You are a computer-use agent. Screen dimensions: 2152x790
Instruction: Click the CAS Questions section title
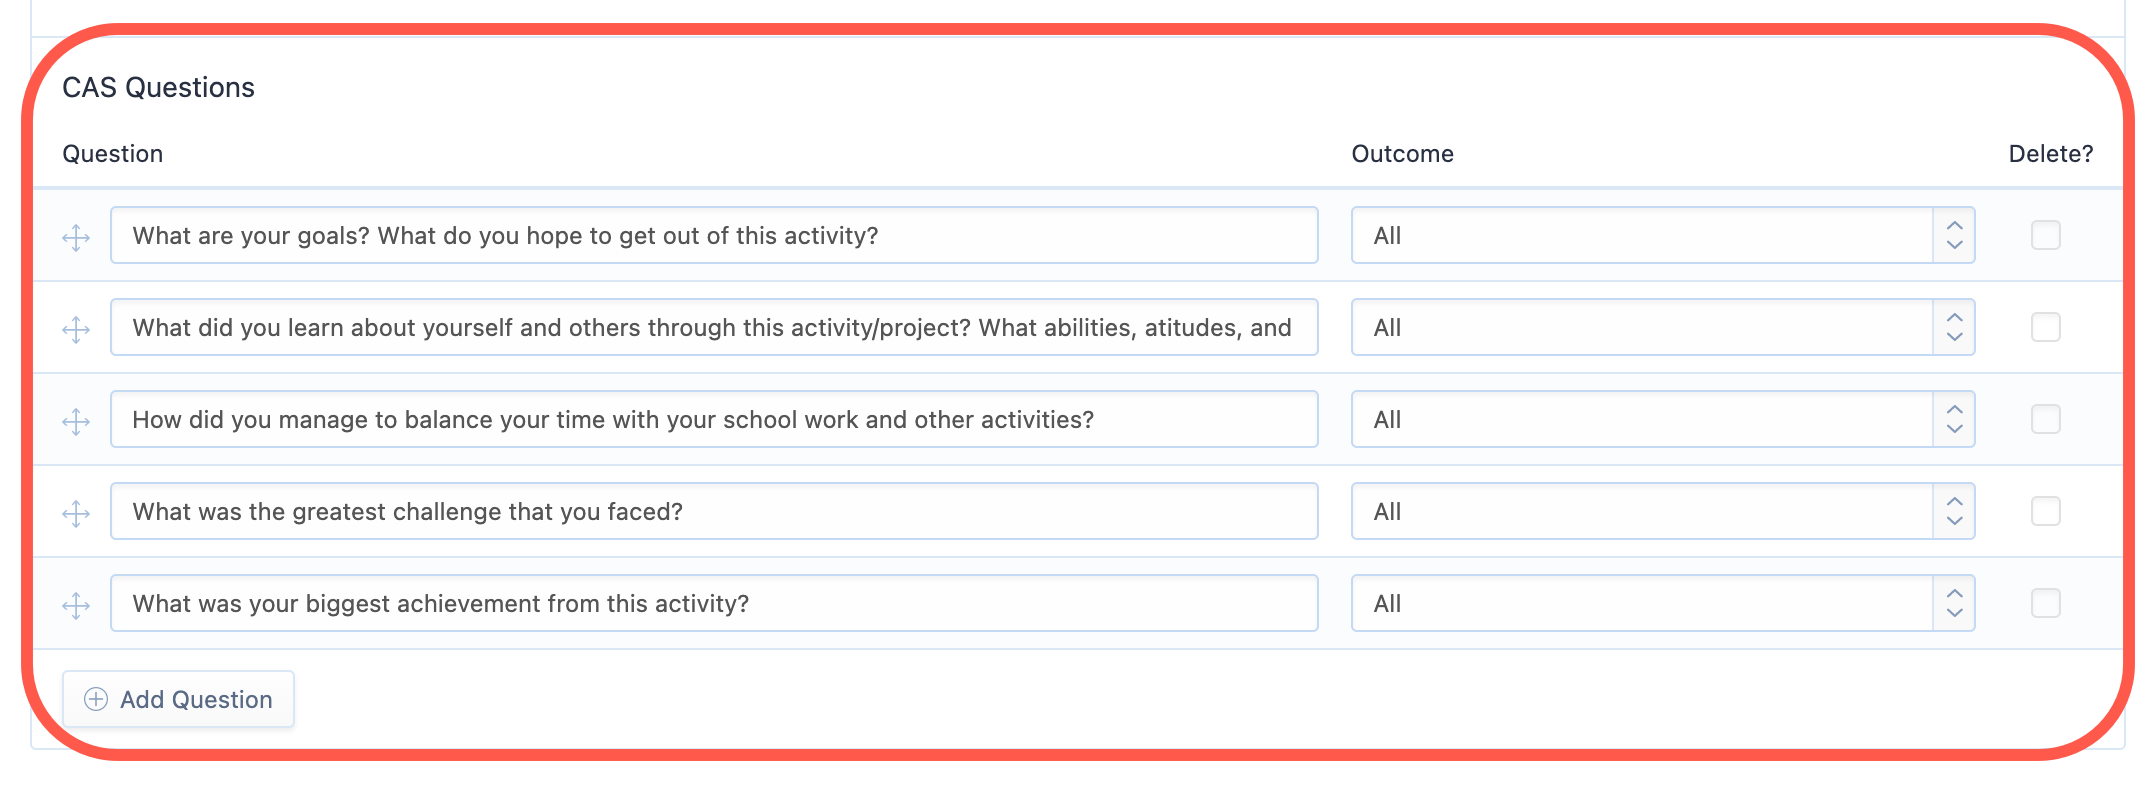(159, 87)
